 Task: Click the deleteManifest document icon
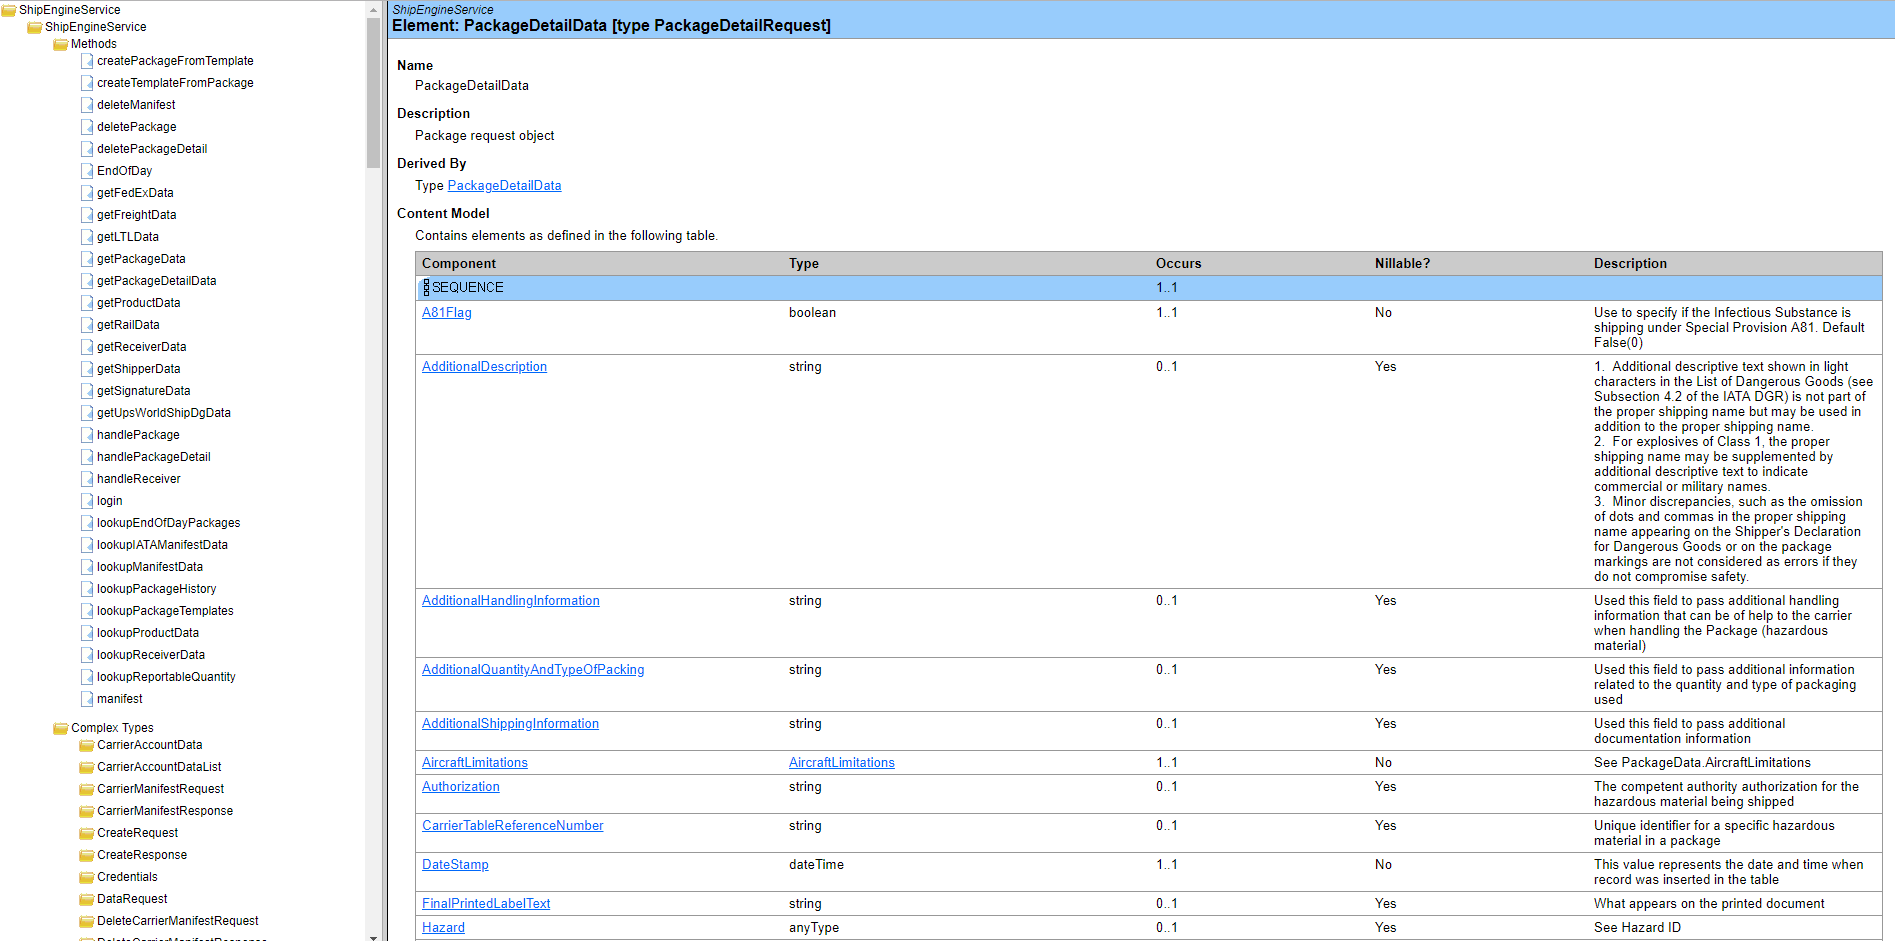pos(87,105)
